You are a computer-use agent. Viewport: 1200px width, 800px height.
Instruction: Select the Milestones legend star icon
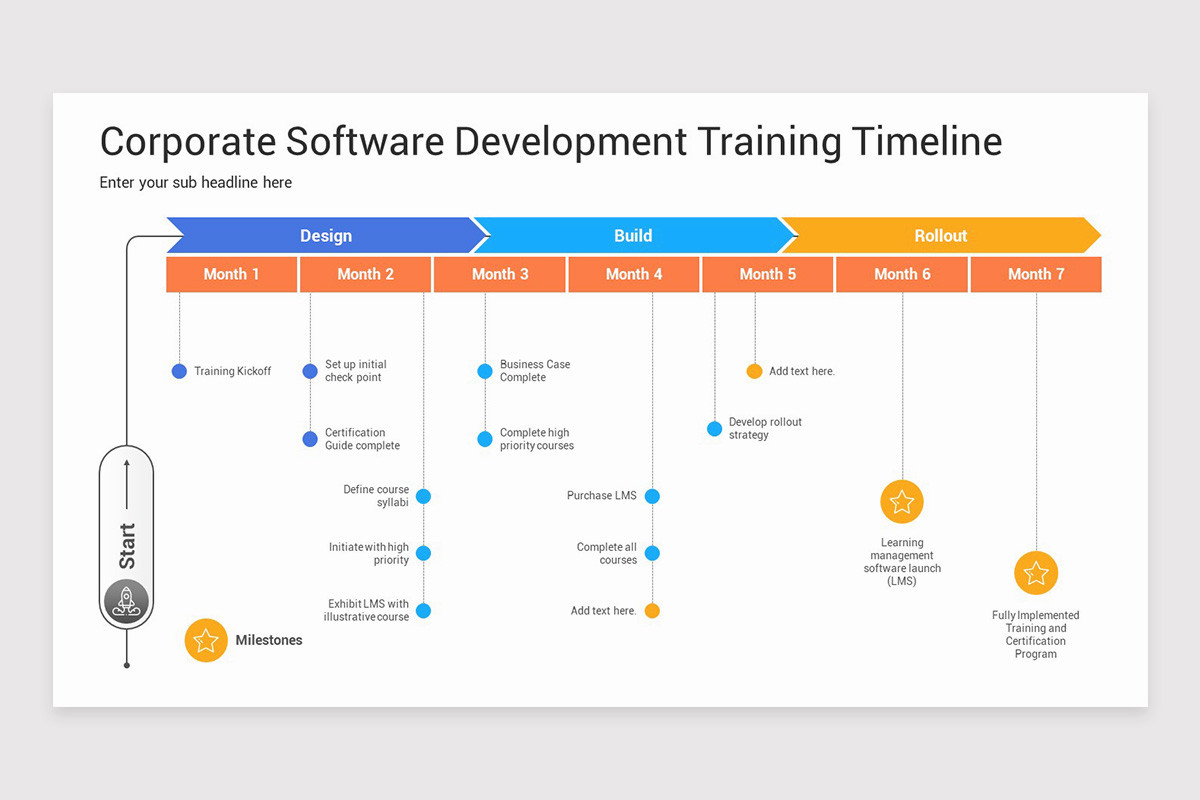[206, 640]
